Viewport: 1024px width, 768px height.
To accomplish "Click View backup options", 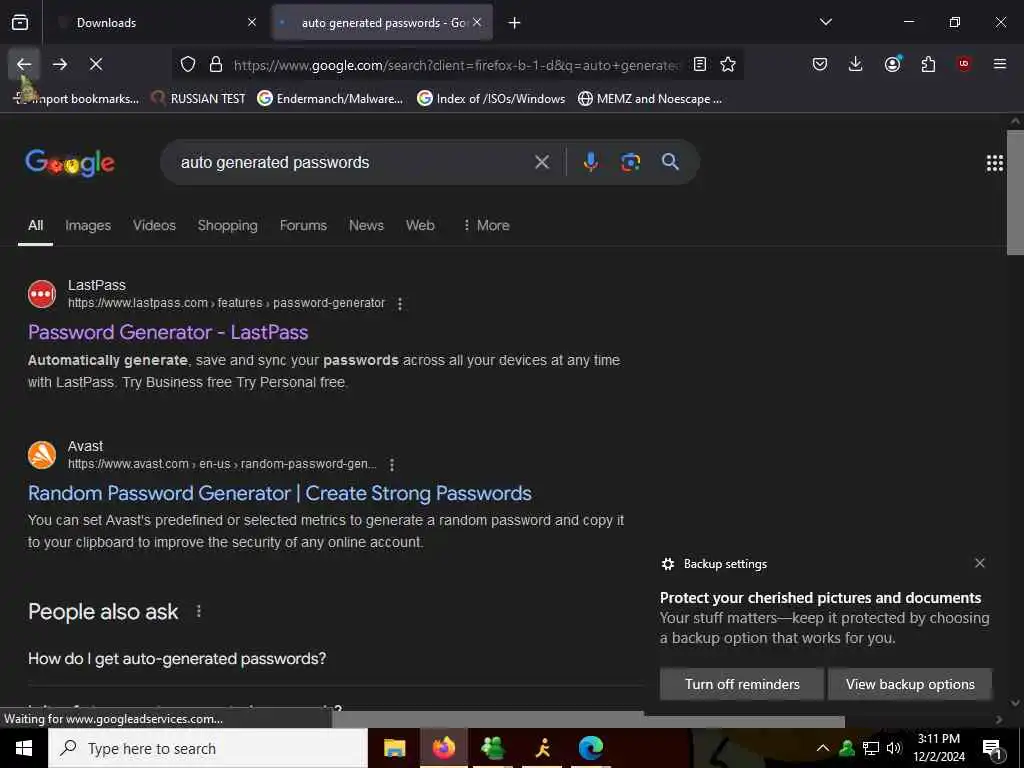I will click(x=910, y=684).
